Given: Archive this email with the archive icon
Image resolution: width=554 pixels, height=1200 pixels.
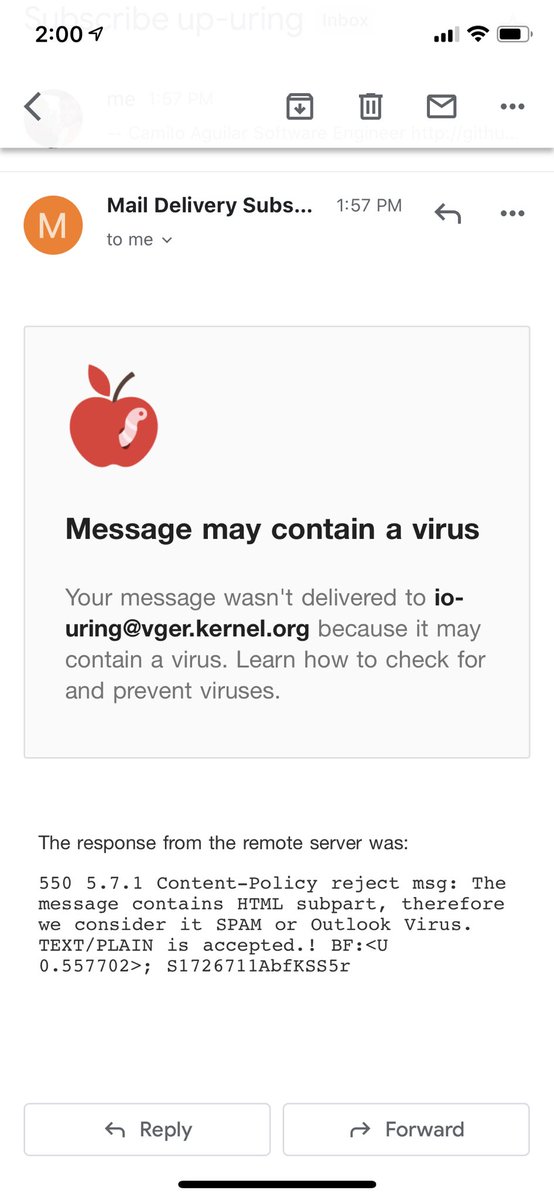Looking at the screenshot, I should coord(299,106).
